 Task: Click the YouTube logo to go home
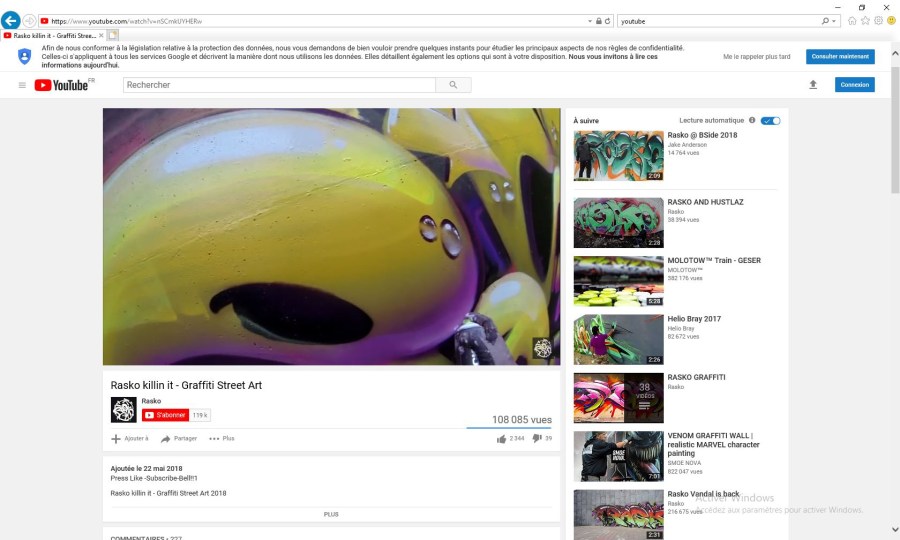(x=63, y=85)
